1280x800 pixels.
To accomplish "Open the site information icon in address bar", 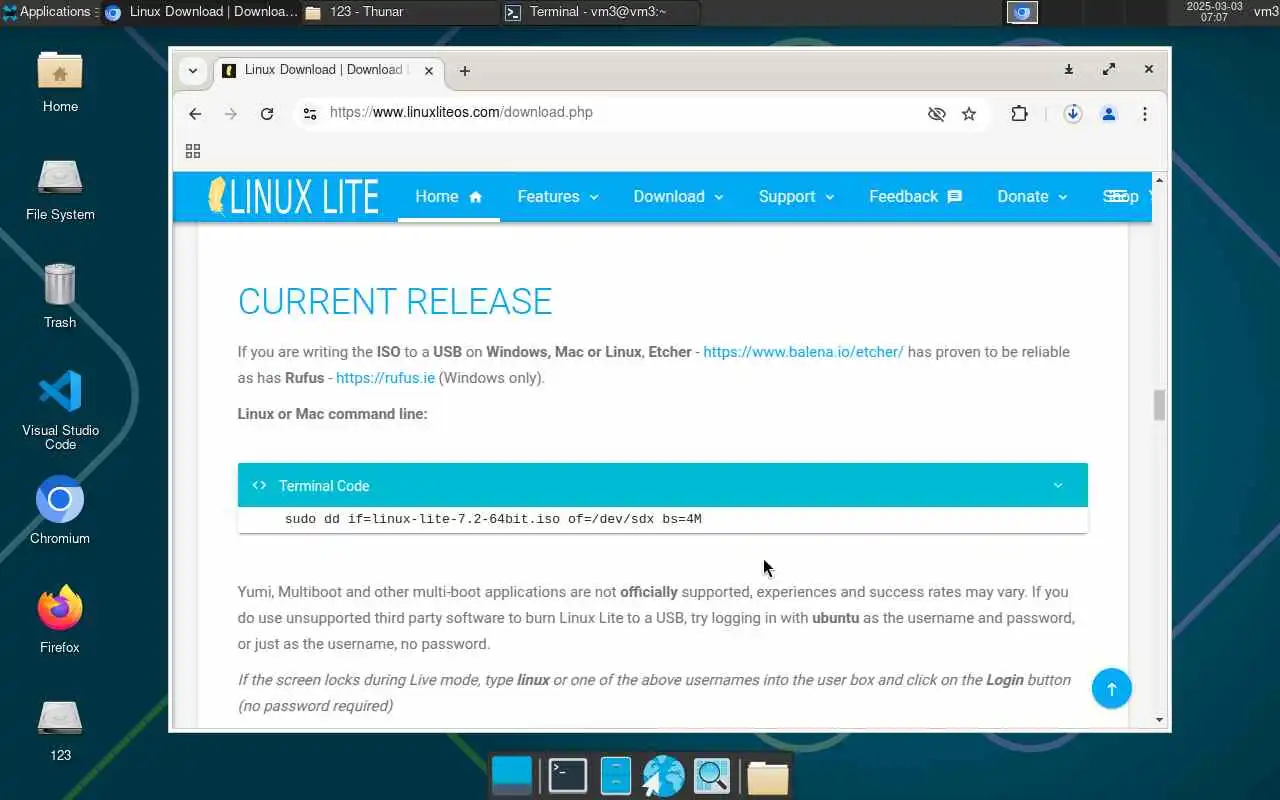I will click(310, 114).
